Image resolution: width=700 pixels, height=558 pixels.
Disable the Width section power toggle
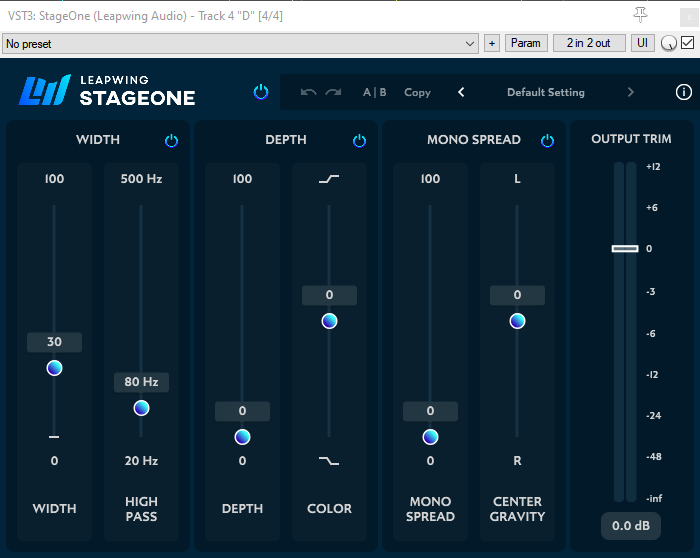(171, 141)
